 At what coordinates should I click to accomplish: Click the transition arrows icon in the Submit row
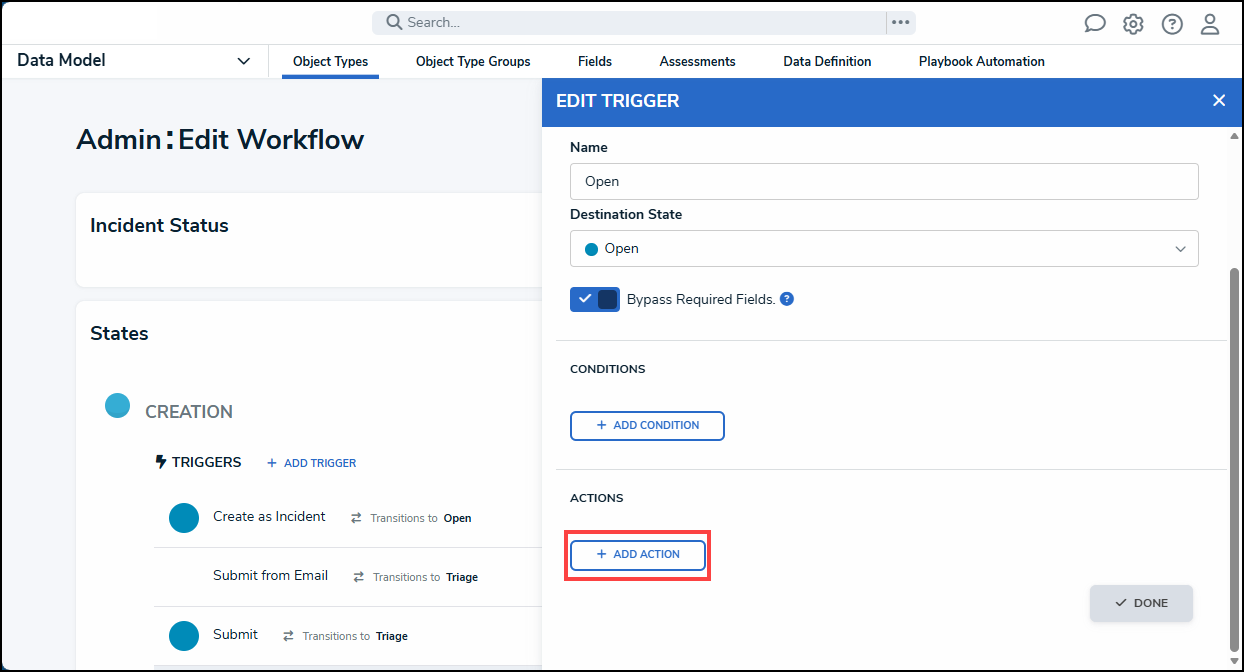click(289, 636)
